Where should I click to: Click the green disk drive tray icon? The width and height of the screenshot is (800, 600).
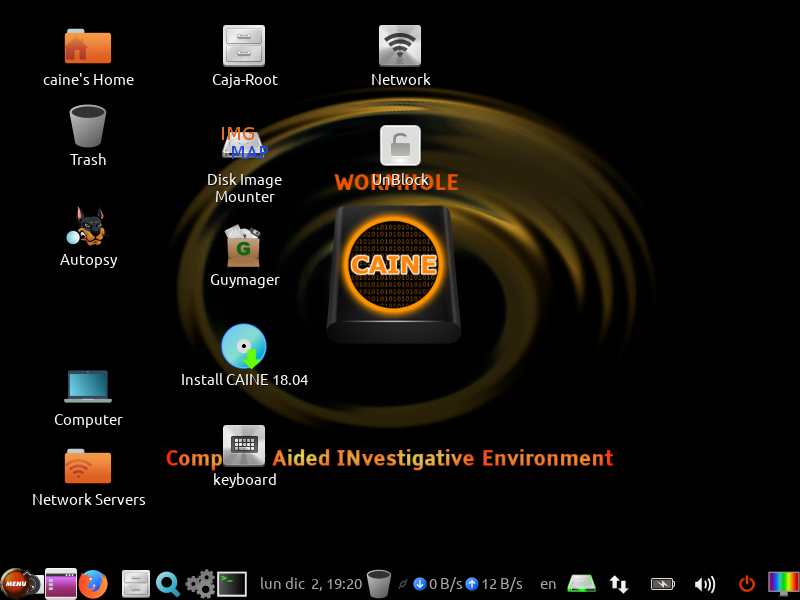coord(582,584)
